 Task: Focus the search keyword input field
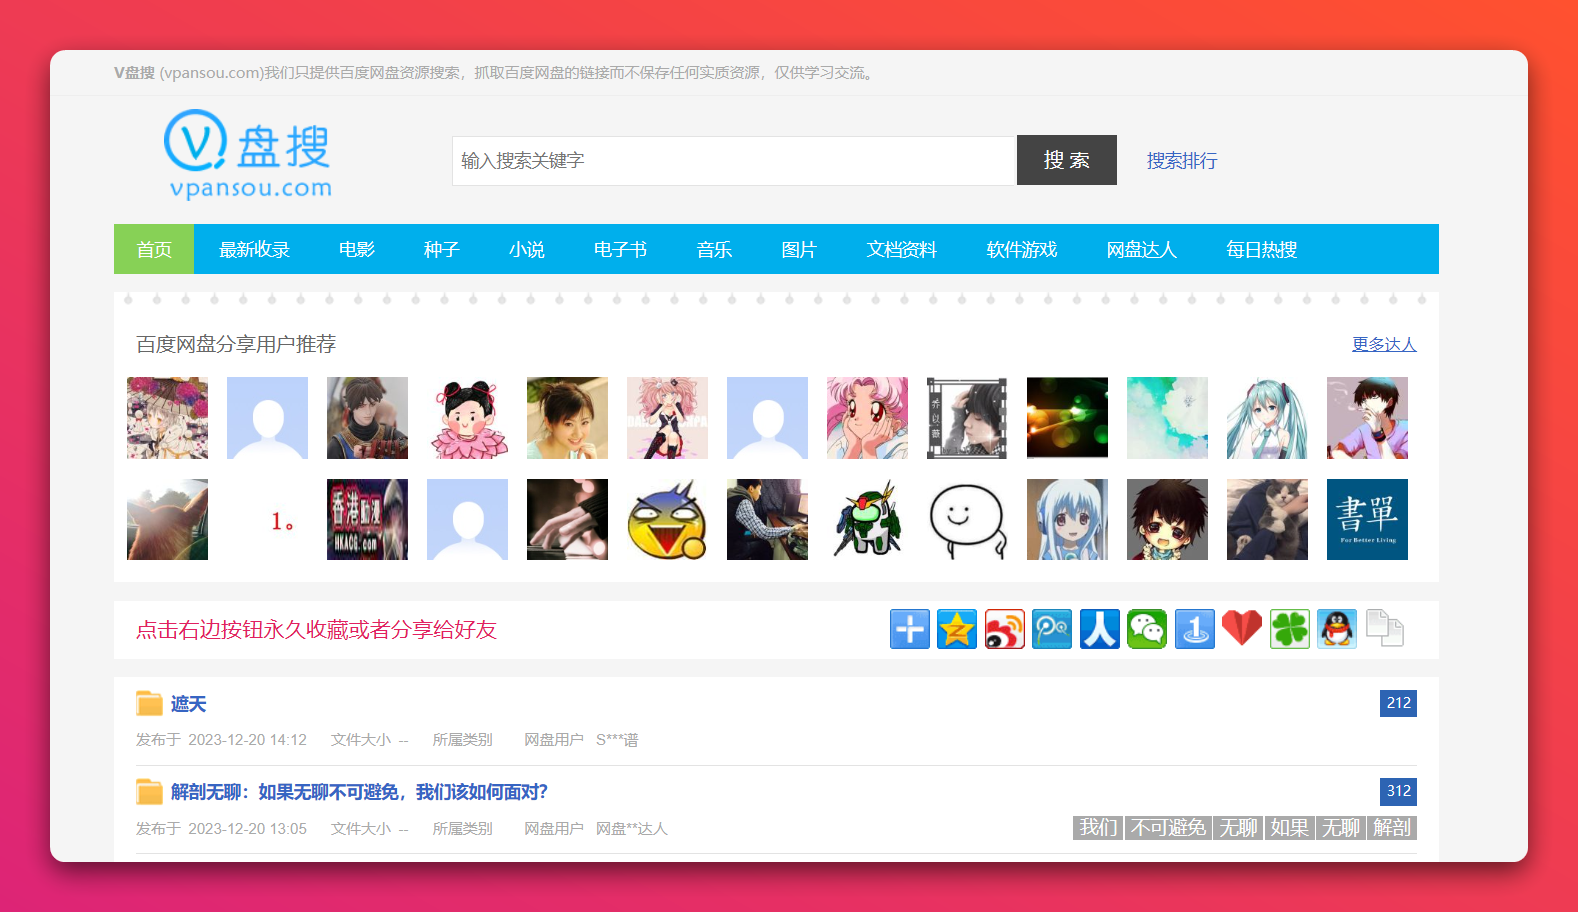click(734, 161)
